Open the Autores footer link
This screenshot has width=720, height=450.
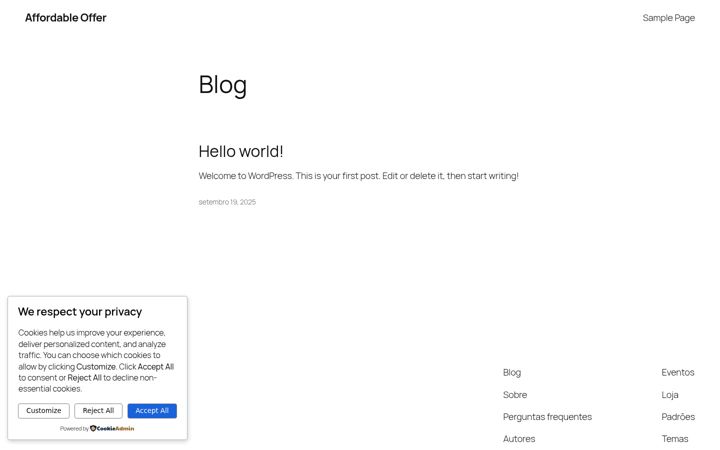pyautogui.click(x=519, y=439)
